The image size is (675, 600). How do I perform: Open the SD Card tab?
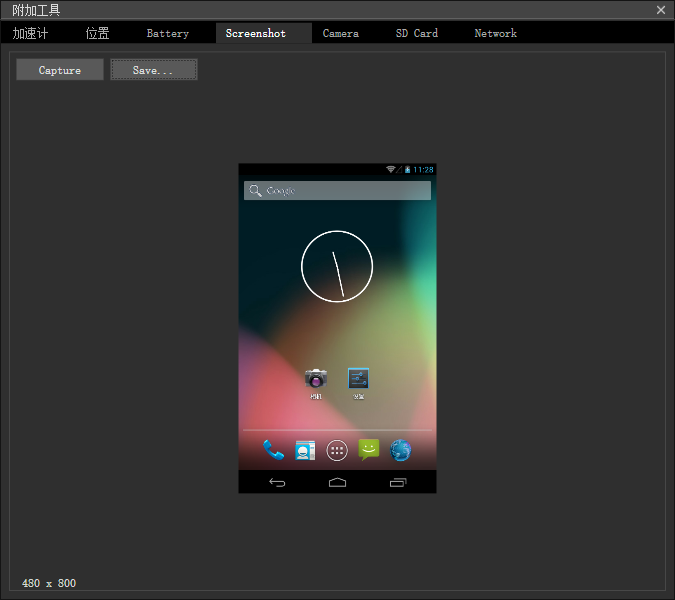click(417, 33)
